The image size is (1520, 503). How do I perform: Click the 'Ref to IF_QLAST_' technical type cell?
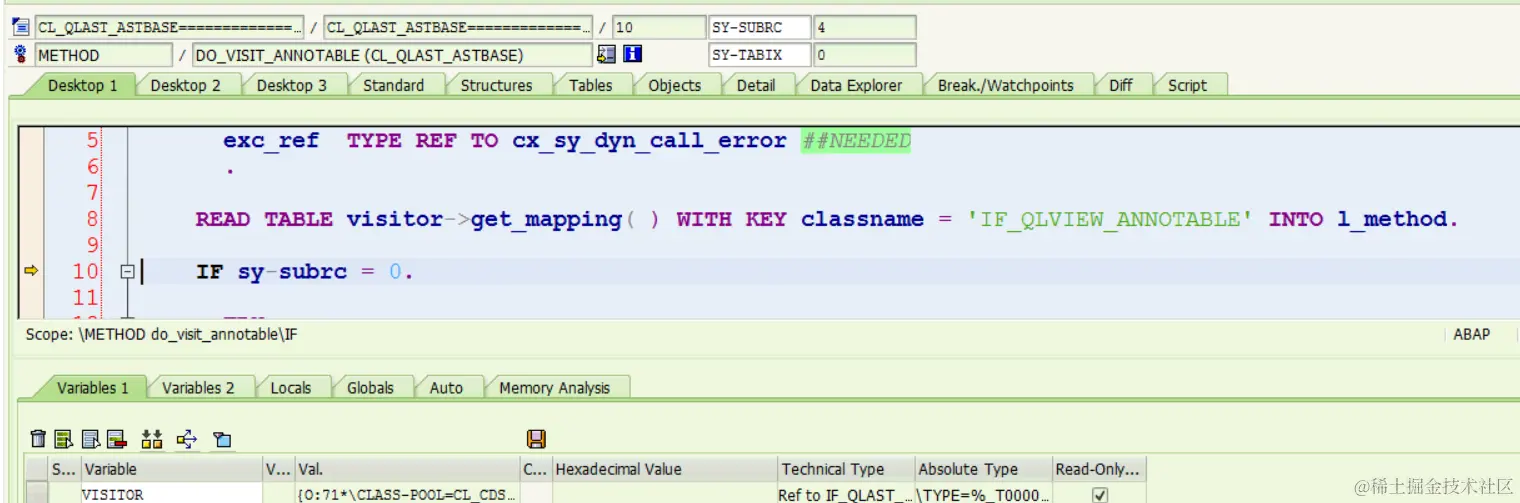point(847,494)
